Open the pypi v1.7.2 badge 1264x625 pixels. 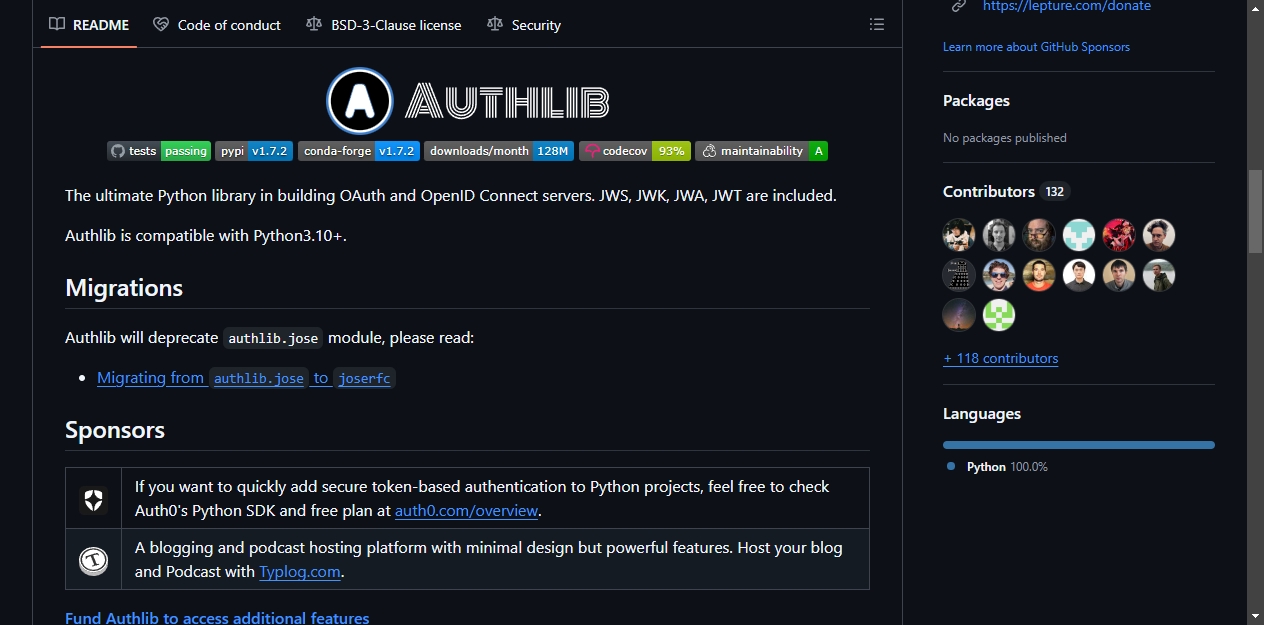pos(254,151)
